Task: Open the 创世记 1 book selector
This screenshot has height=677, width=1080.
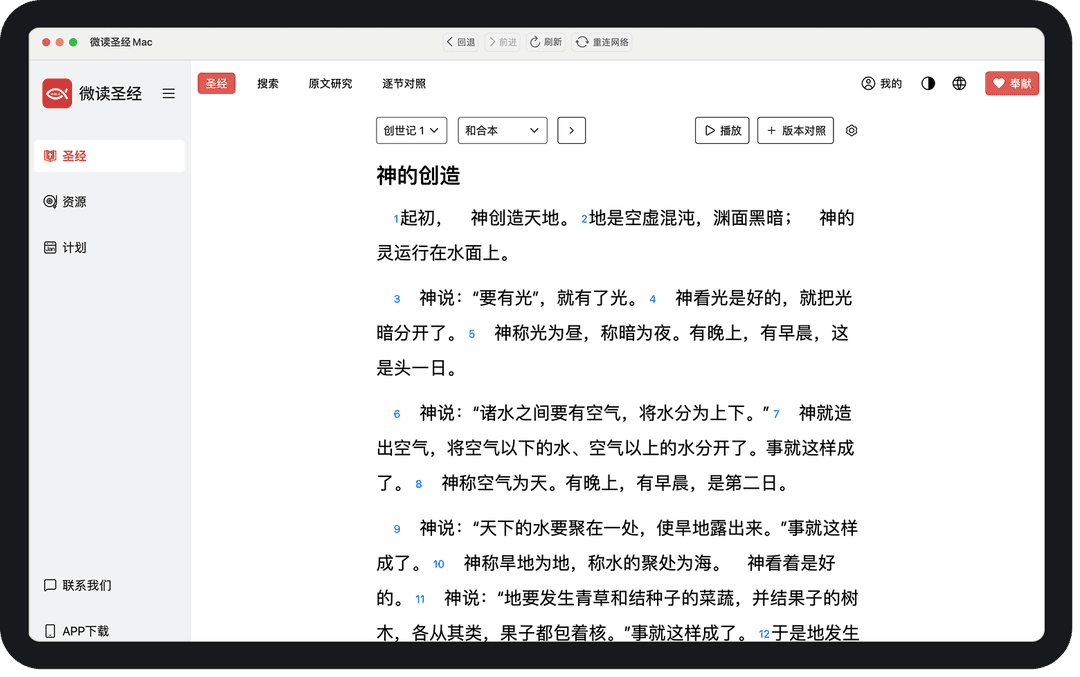Action: tap(411, 130)
